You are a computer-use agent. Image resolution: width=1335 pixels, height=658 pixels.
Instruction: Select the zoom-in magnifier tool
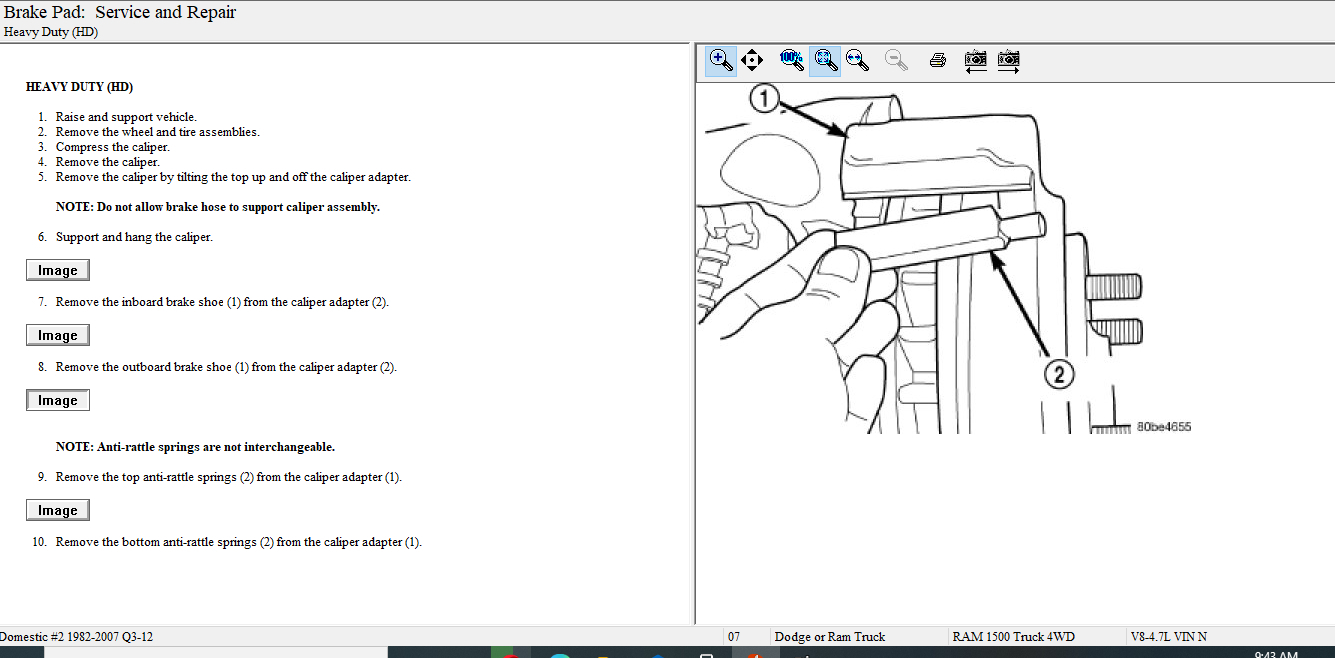pos(721,60)
